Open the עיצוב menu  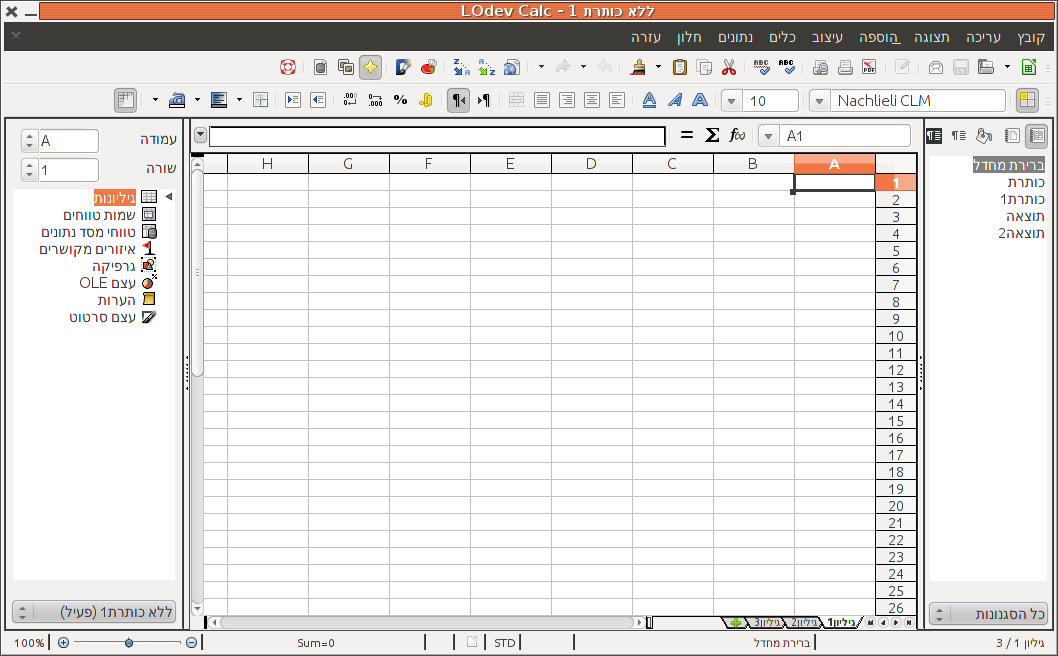[x=827, y=37]
